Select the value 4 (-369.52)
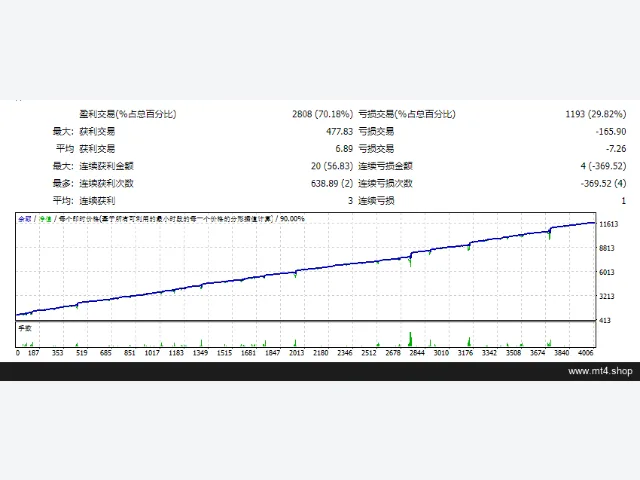640x480 pixels. (603, 166)
